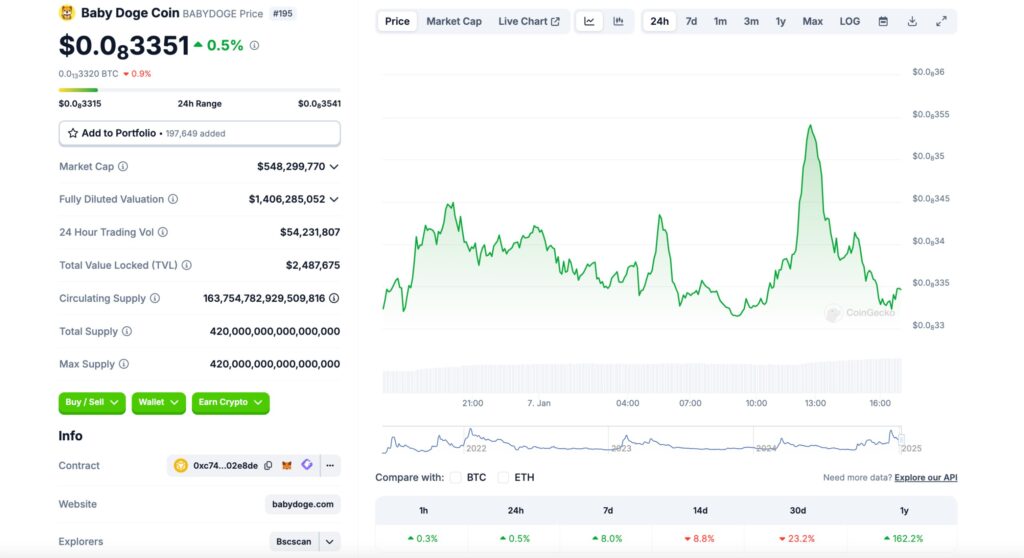Open Earn Crypto dropdown
The image size is (1024, 558).
point(231,402)
